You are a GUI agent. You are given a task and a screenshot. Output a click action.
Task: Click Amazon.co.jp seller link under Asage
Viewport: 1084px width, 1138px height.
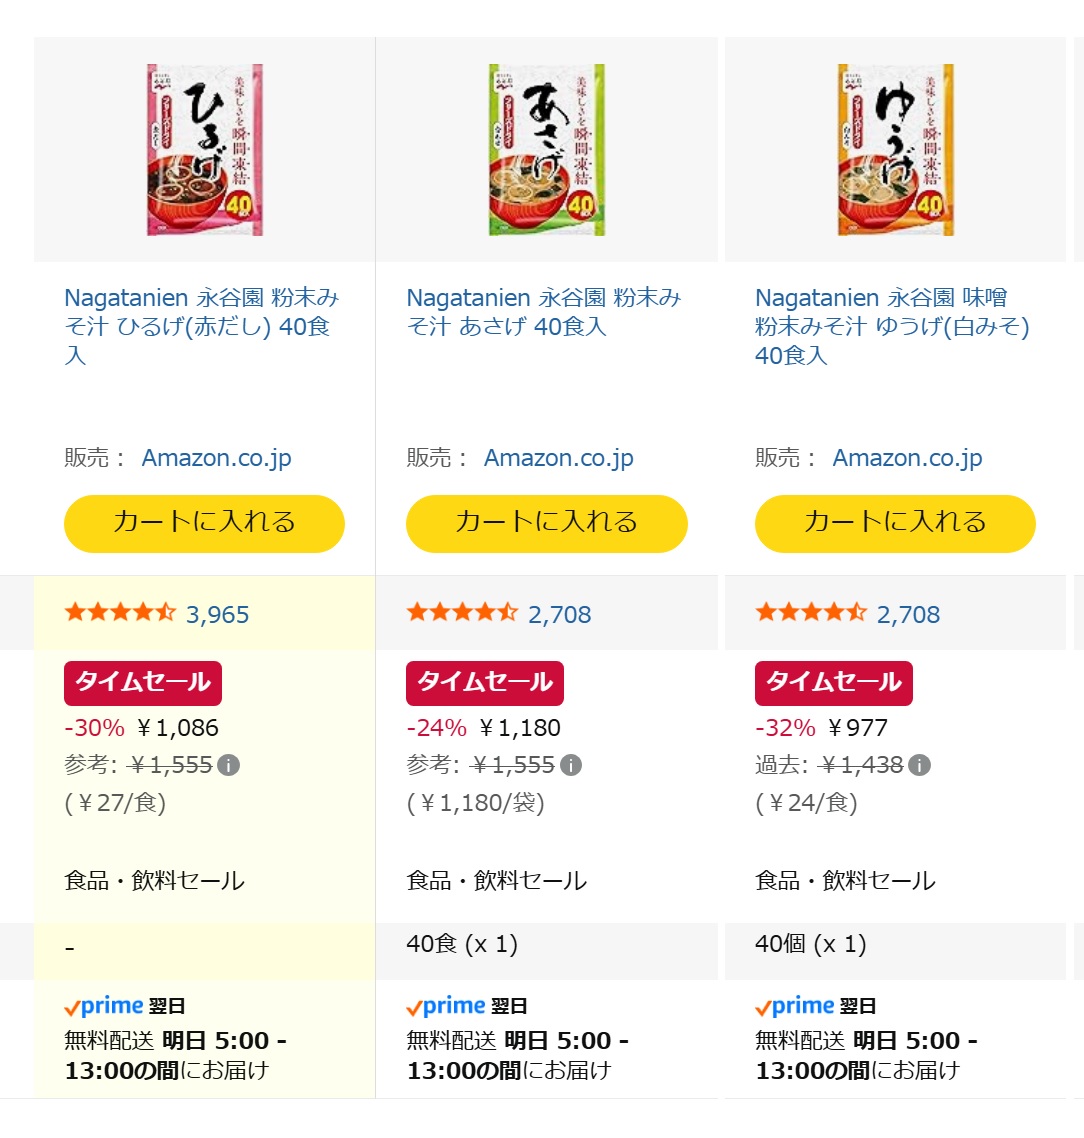tap(559, 458)
